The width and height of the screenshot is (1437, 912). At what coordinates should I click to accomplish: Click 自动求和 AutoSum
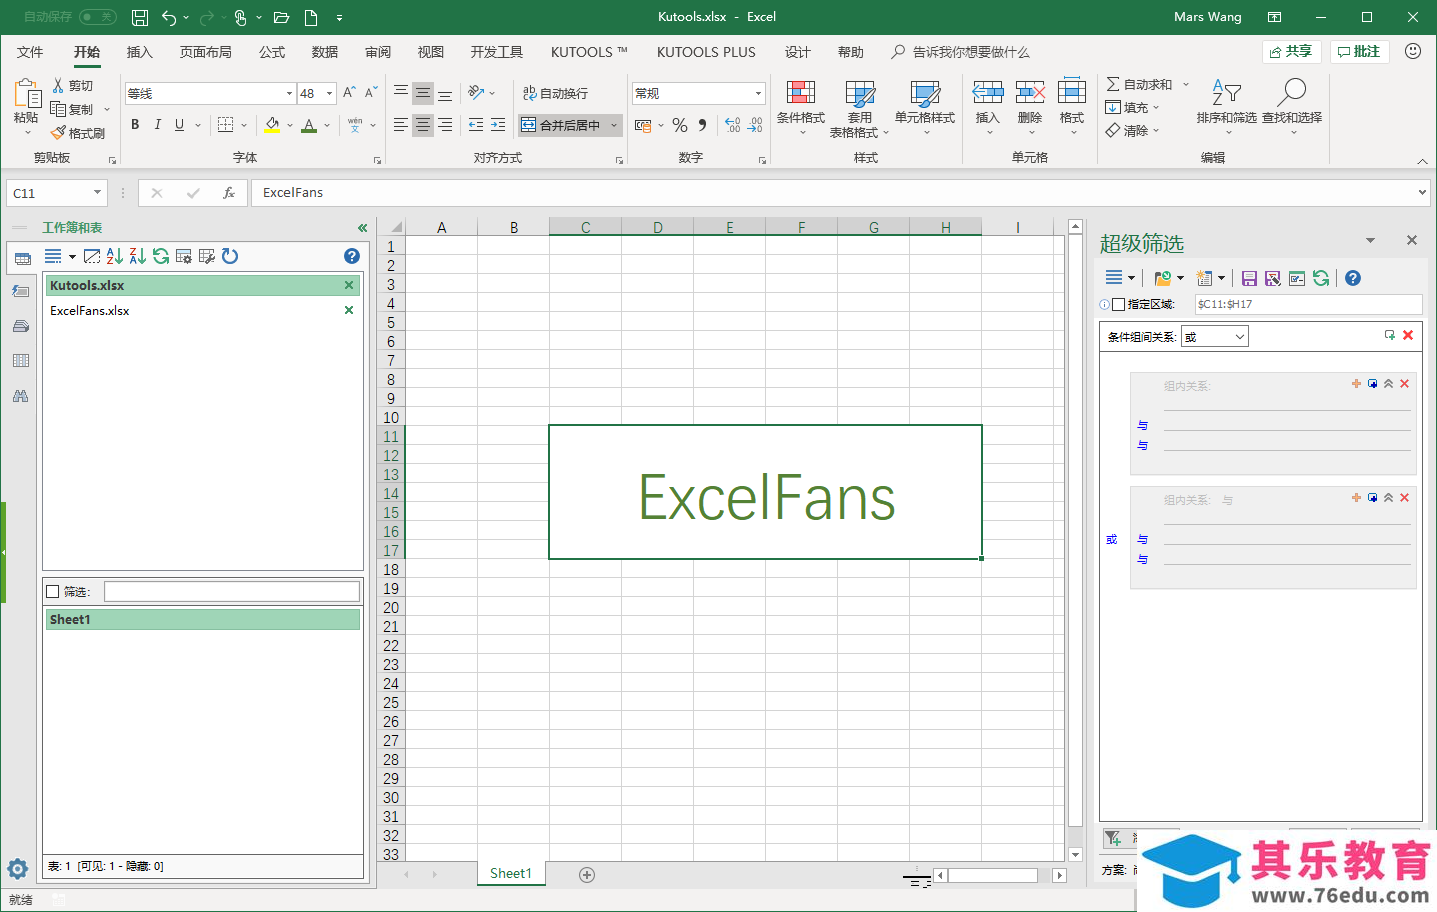click(x=1140, y=85)
